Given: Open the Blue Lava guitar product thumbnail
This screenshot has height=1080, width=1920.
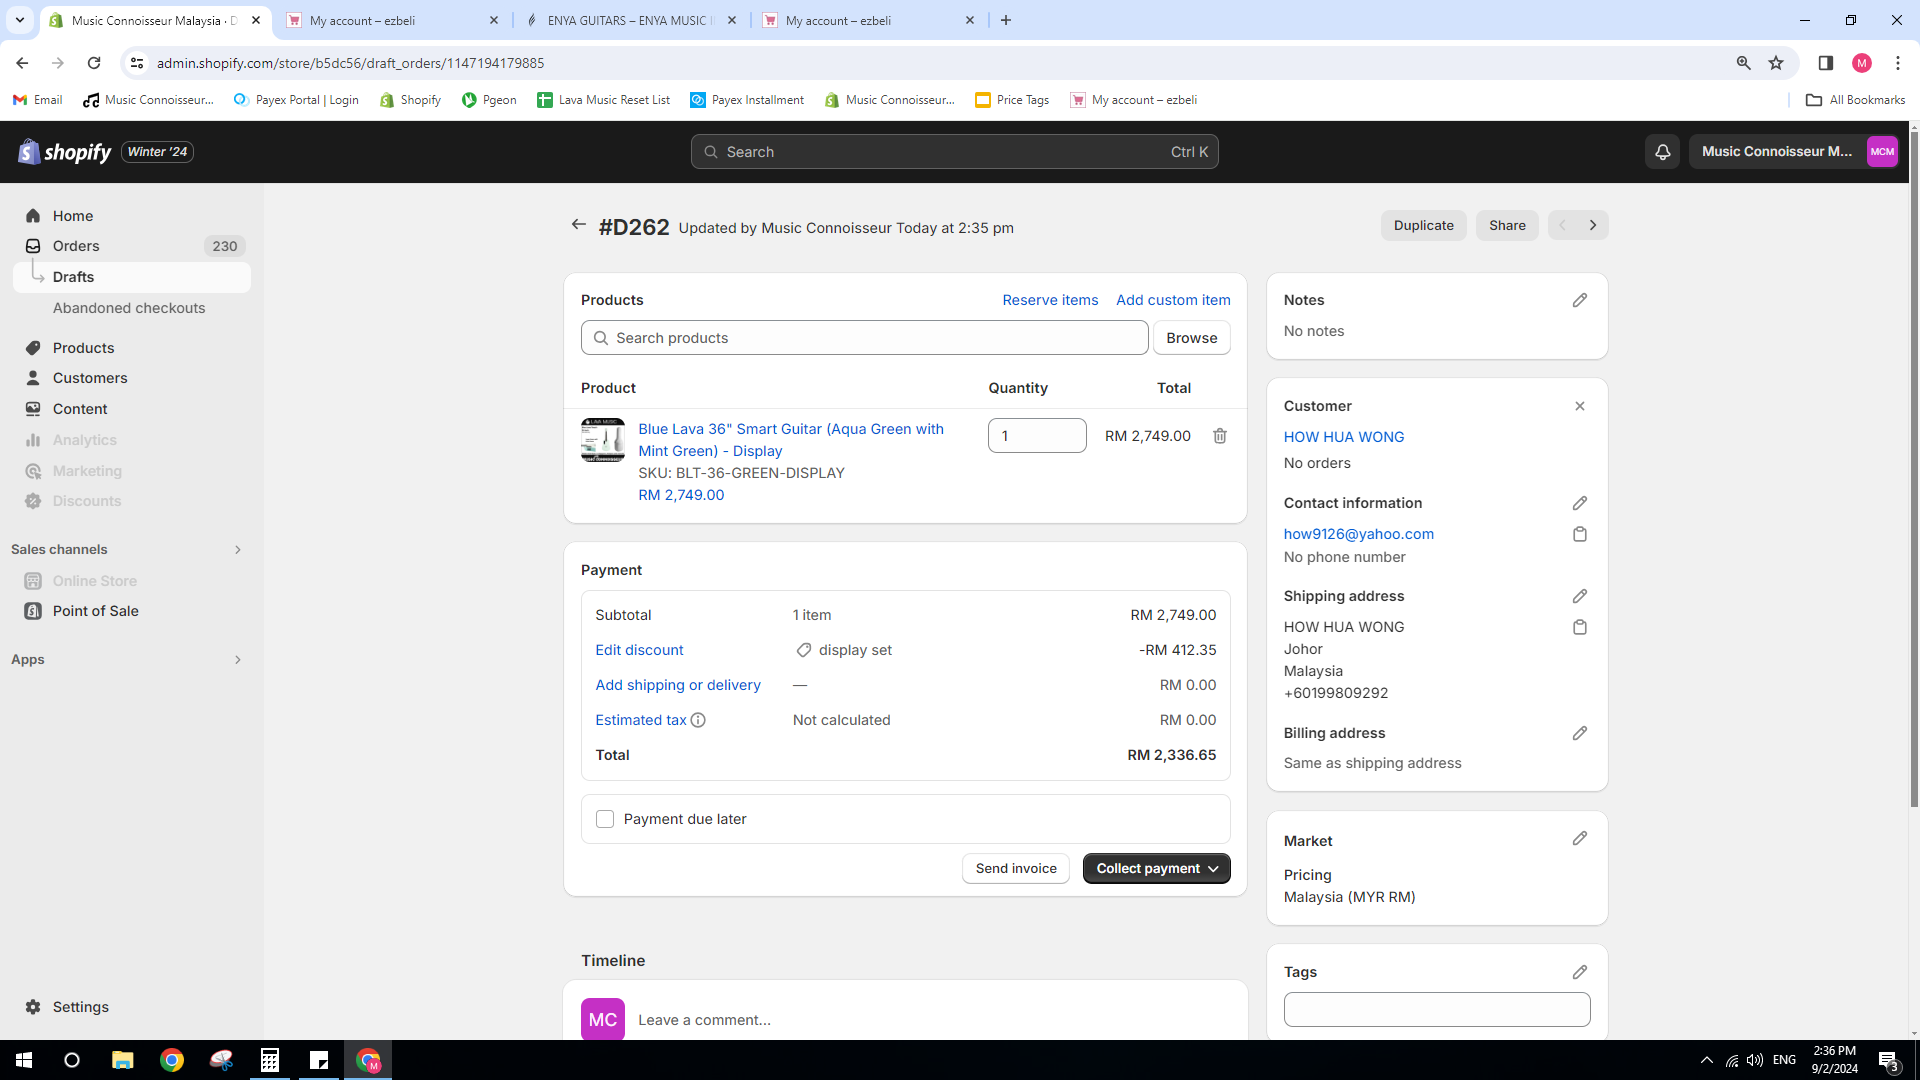Looking at the screenshot, I should [603, 440].
